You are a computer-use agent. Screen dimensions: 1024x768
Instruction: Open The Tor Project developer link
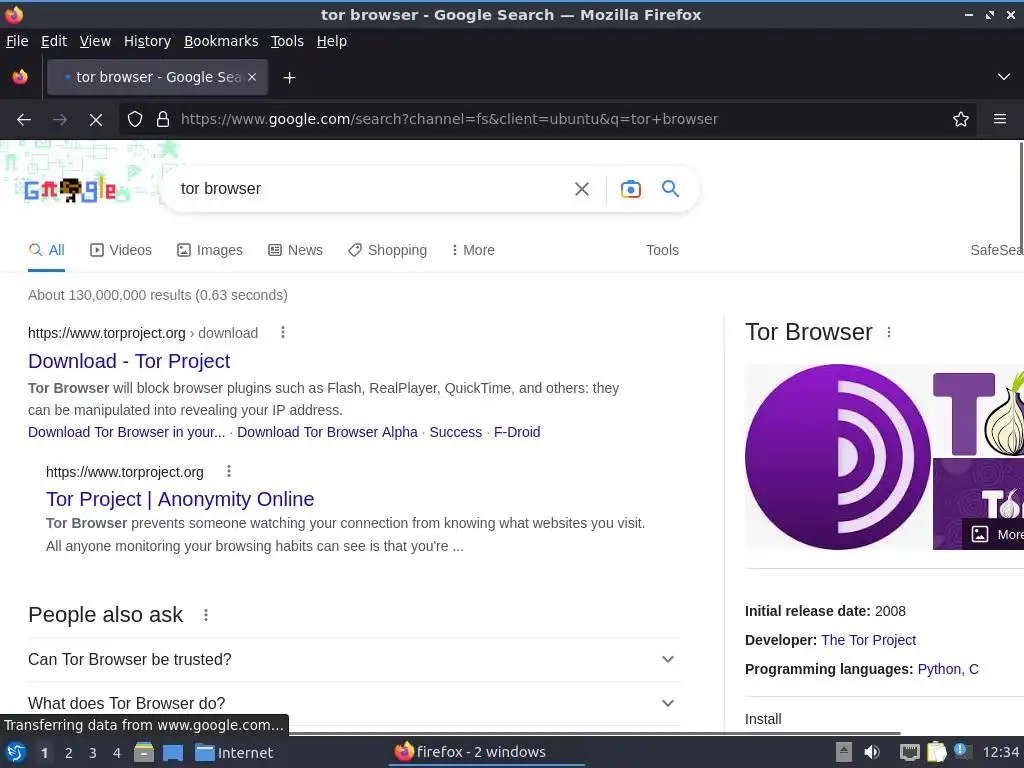click(x=868, y=640)
